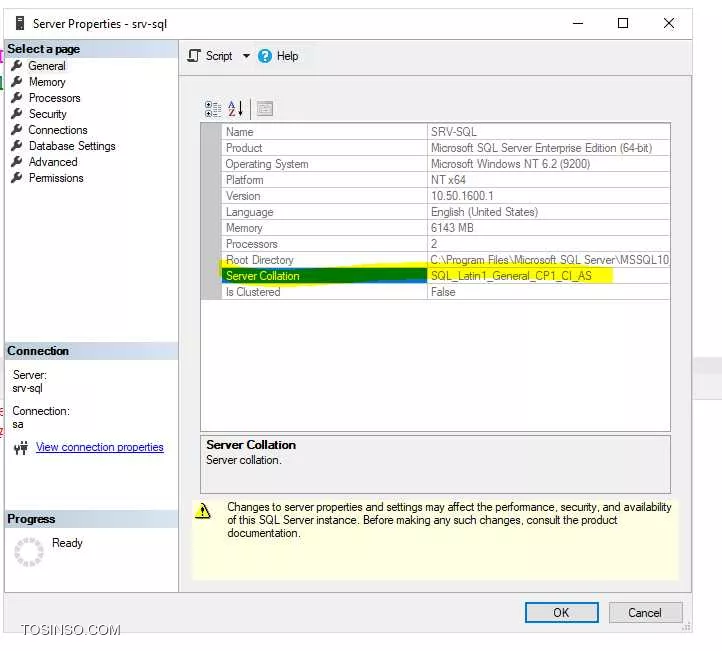
Task: Minimize the Server Properties window
Action: [578, 23]
